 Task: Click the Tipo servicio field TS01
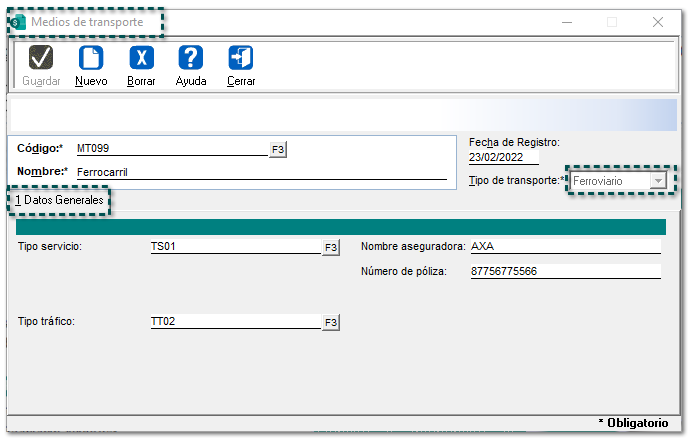click(x=232, y=246)
